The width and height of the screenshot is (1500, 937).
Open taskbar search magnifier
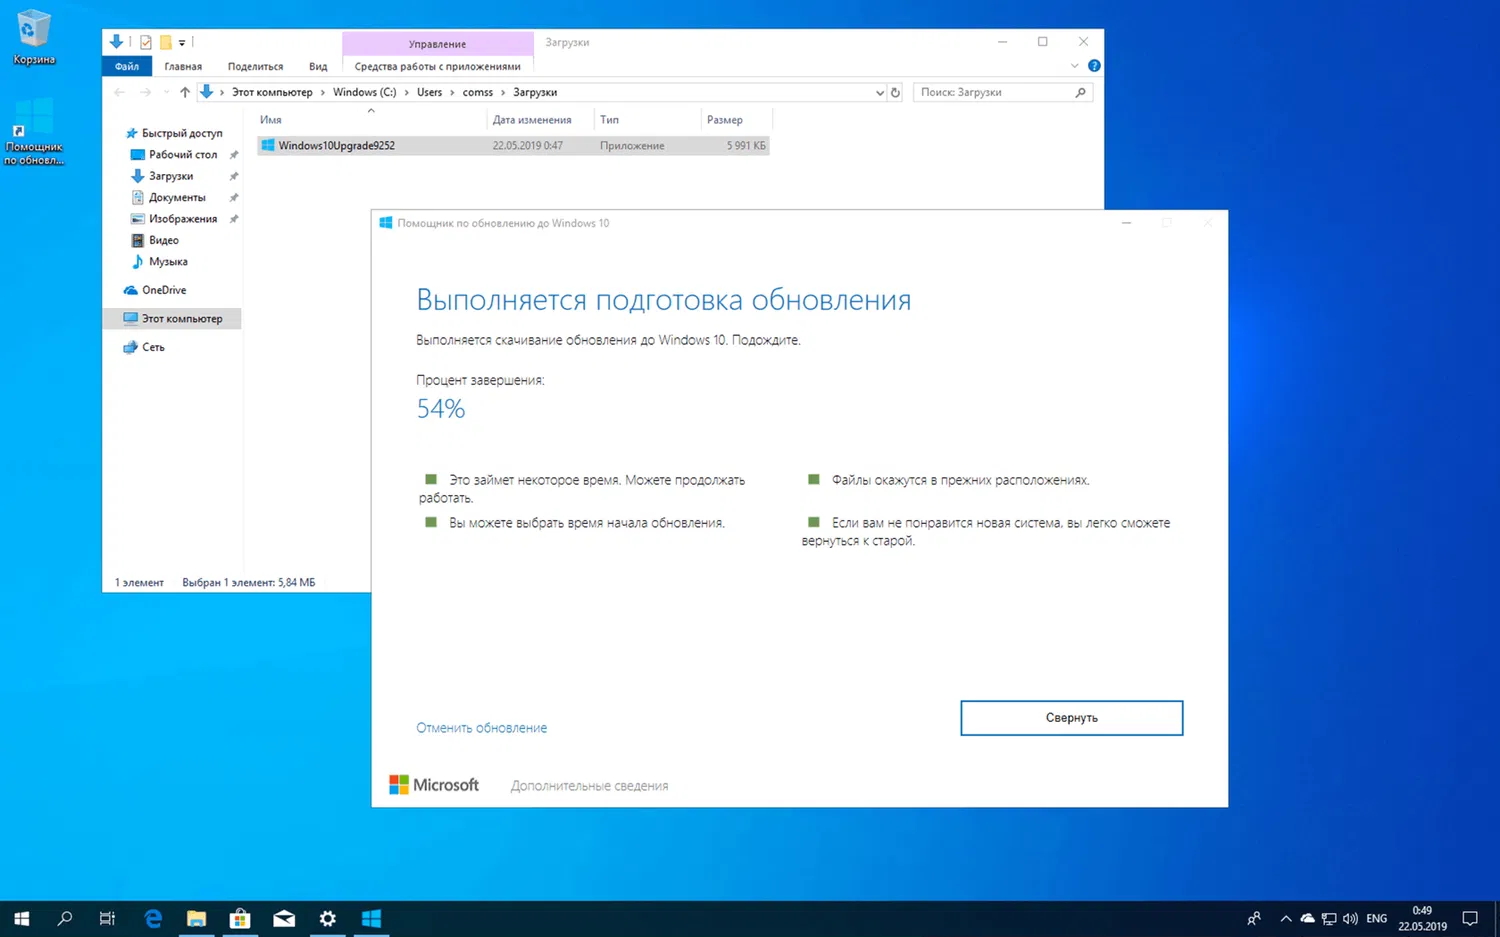click(x=65, y=918)
